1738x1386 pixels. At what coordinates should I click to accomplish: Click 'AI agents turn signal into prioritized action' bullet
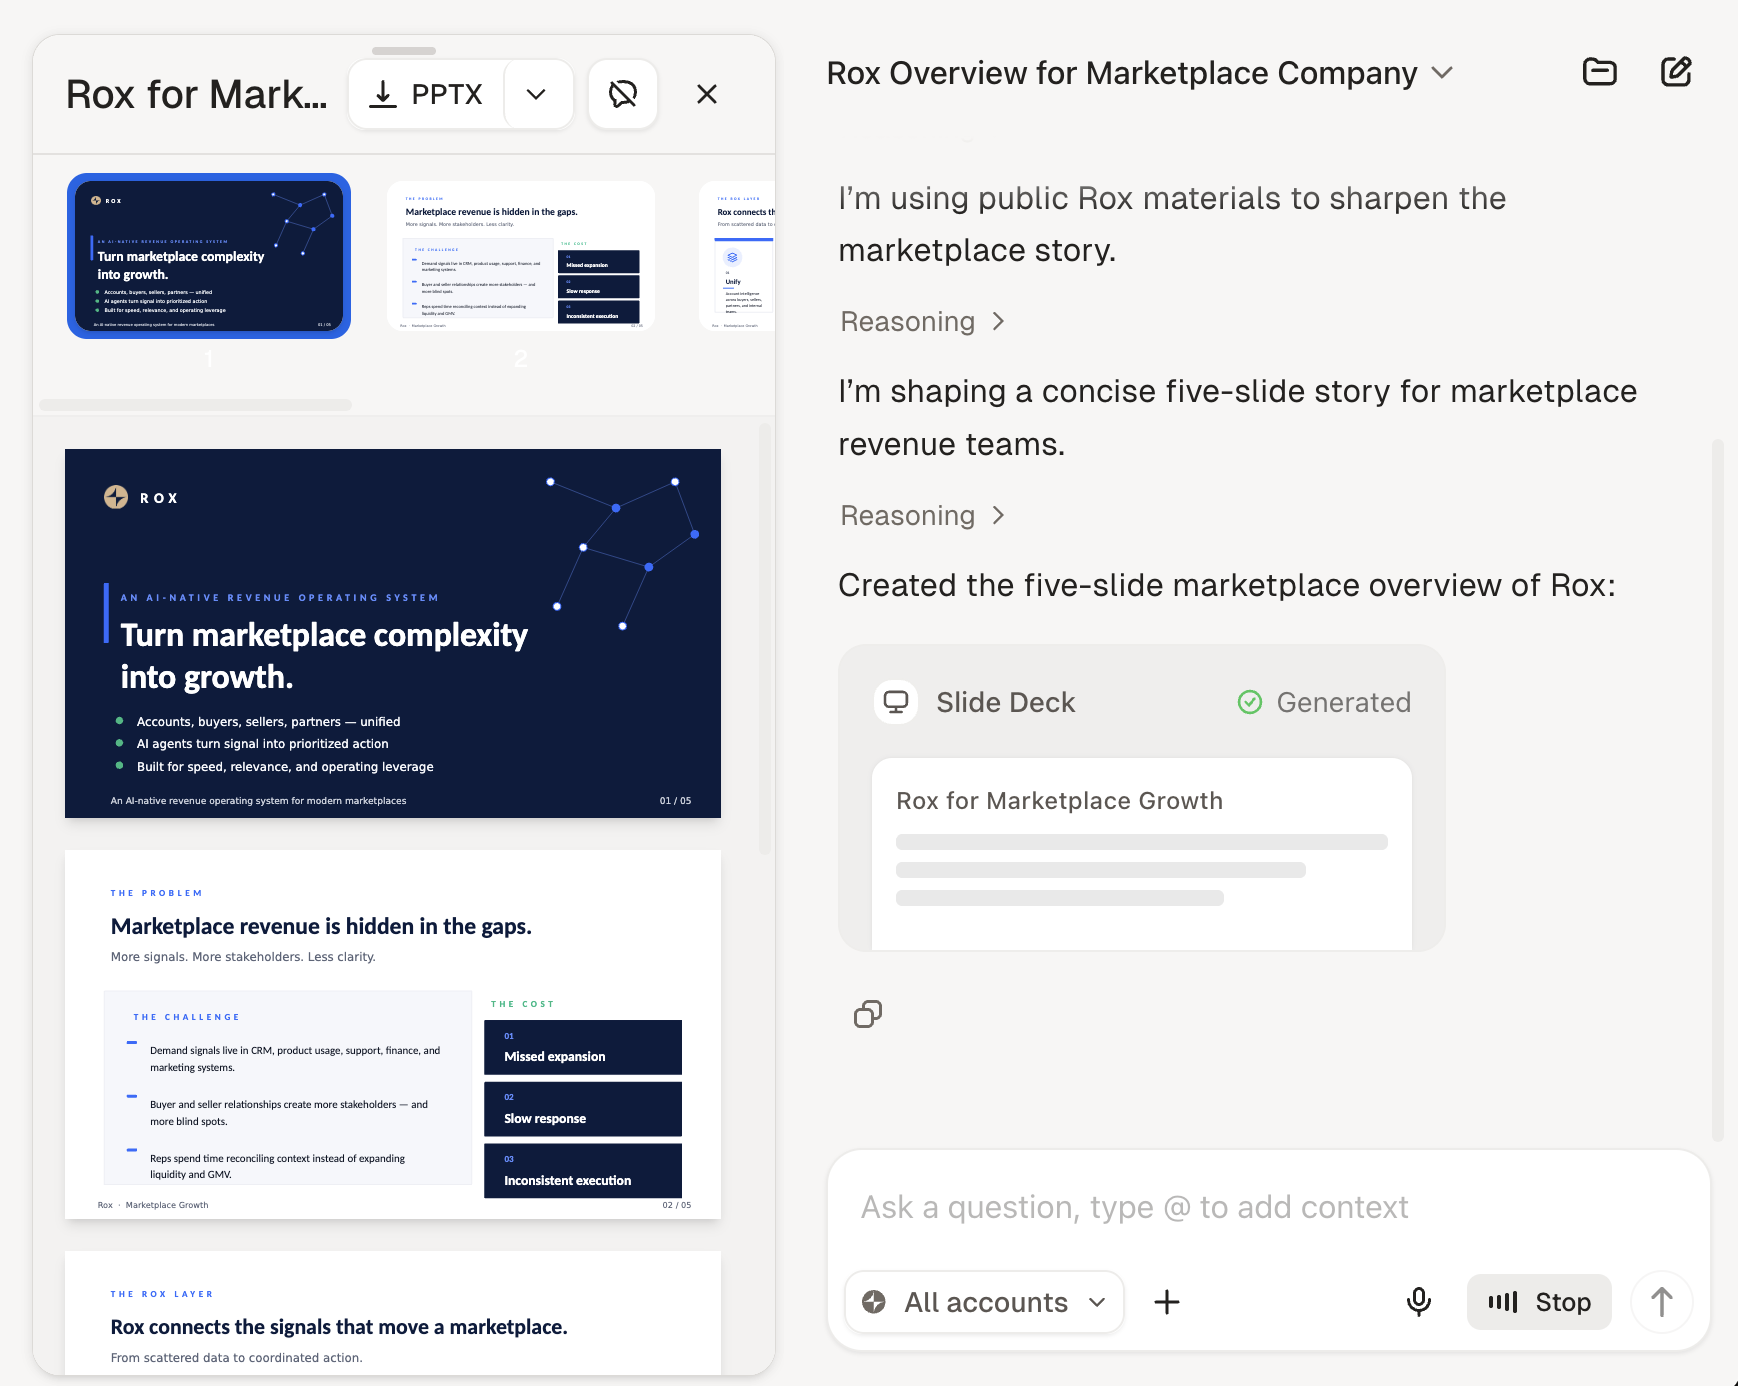pos(262,744)
